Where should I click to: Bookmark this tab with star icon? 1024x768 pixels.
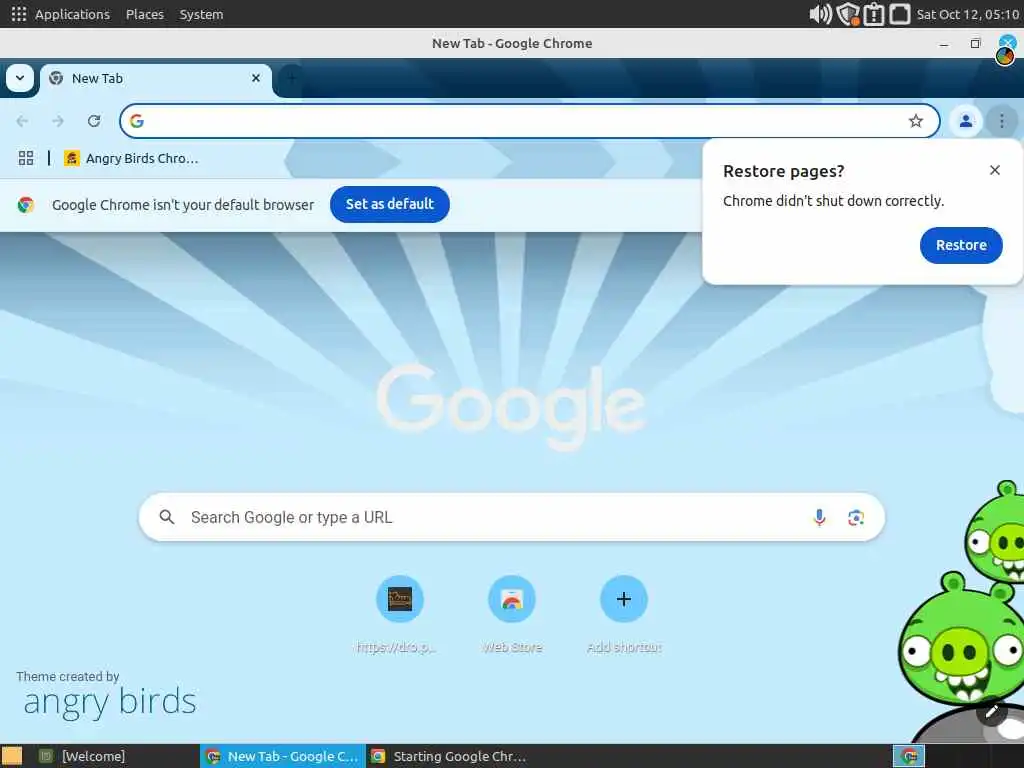point(916,121)
